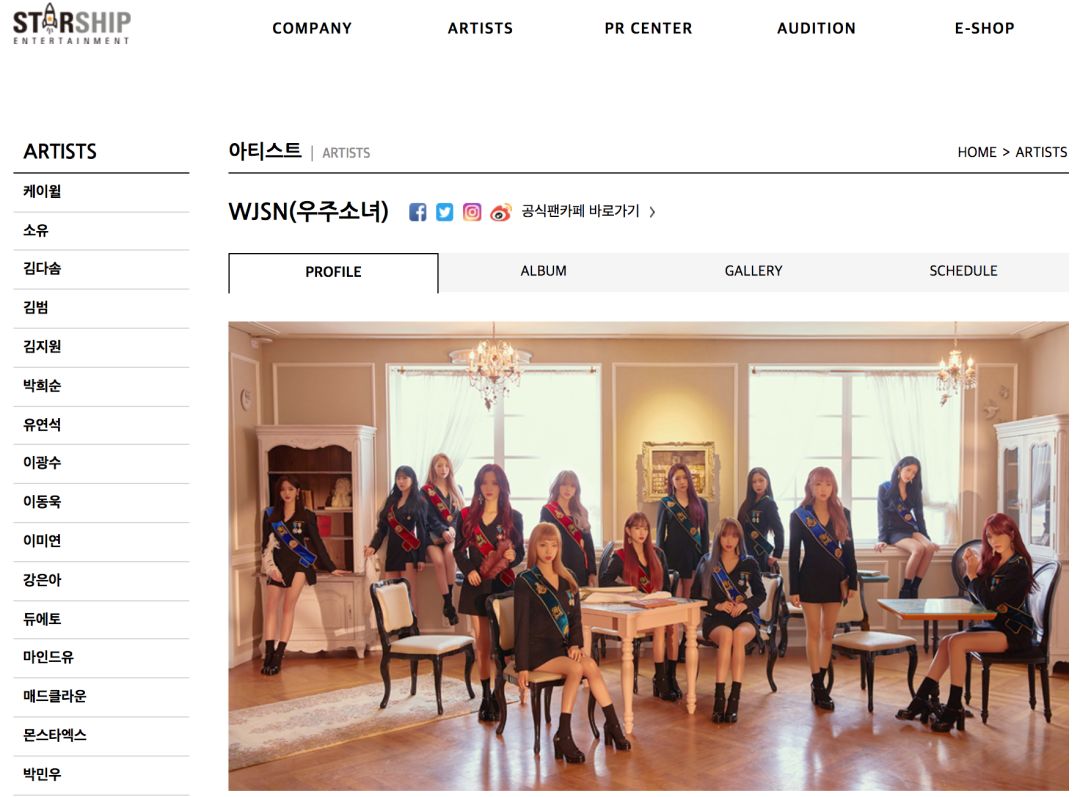Switch to the GALLERY tab
1080x797 pixels.
point(754,271)
